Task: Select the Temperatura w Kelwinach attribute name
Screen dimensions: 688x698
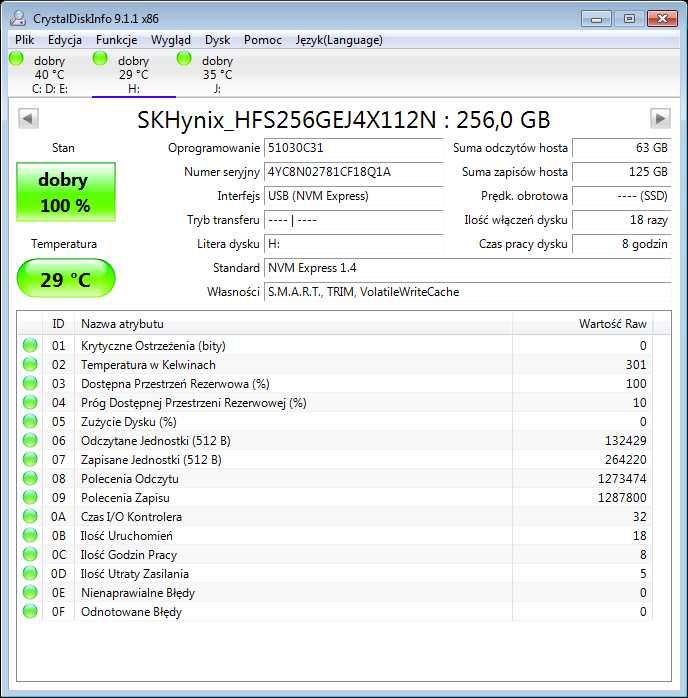Action: (148, 365)
